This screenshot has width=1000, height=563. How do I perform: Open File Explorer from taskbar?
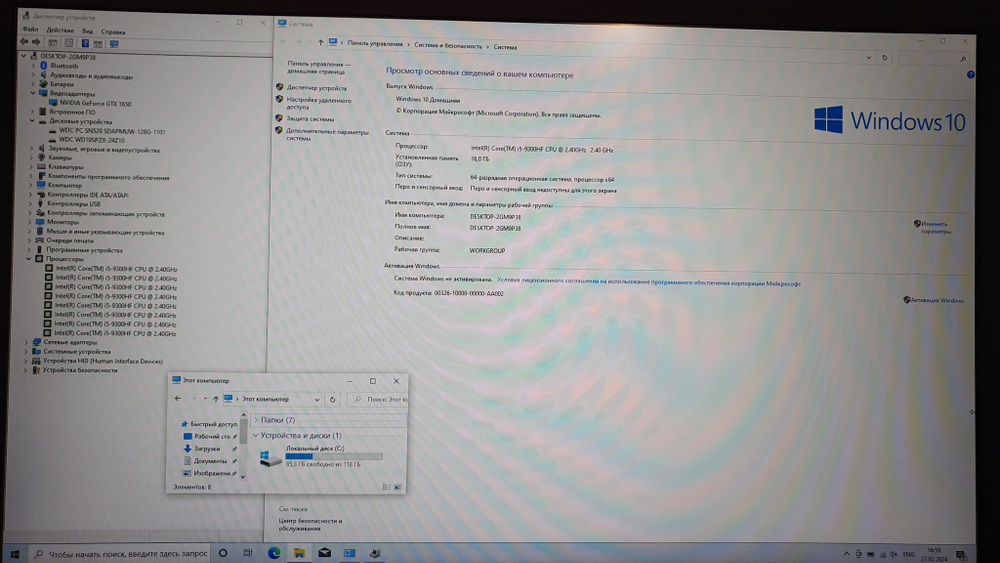click(x=299, y=553)
